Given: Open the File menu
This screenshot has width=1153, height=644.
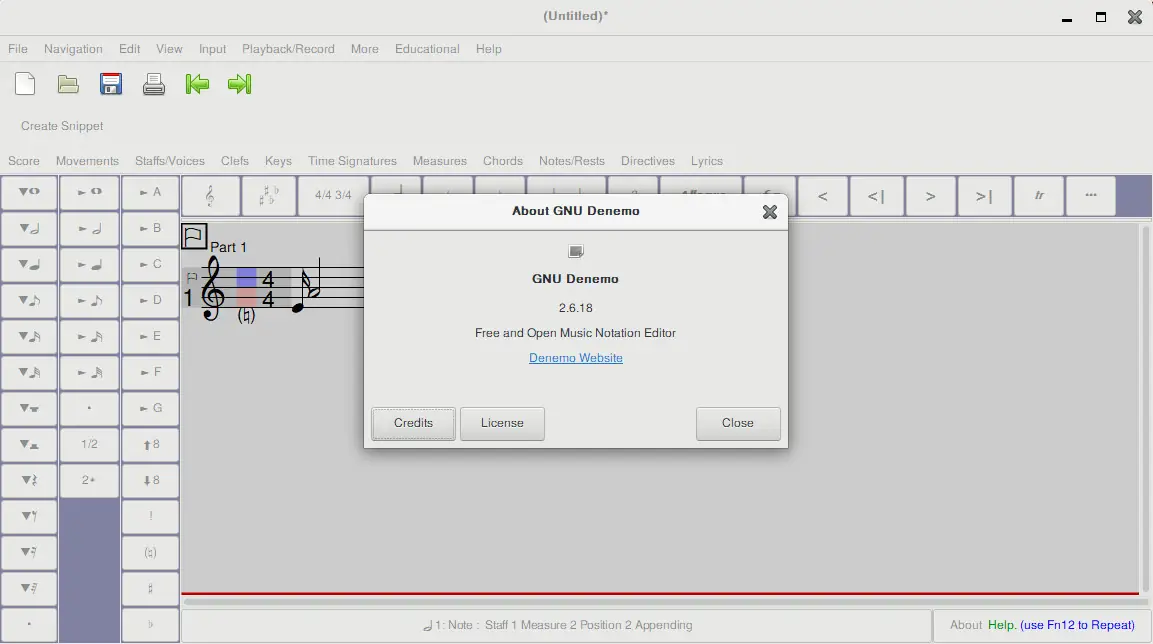Looking at the screenshot, I should (x=18, y=49).
